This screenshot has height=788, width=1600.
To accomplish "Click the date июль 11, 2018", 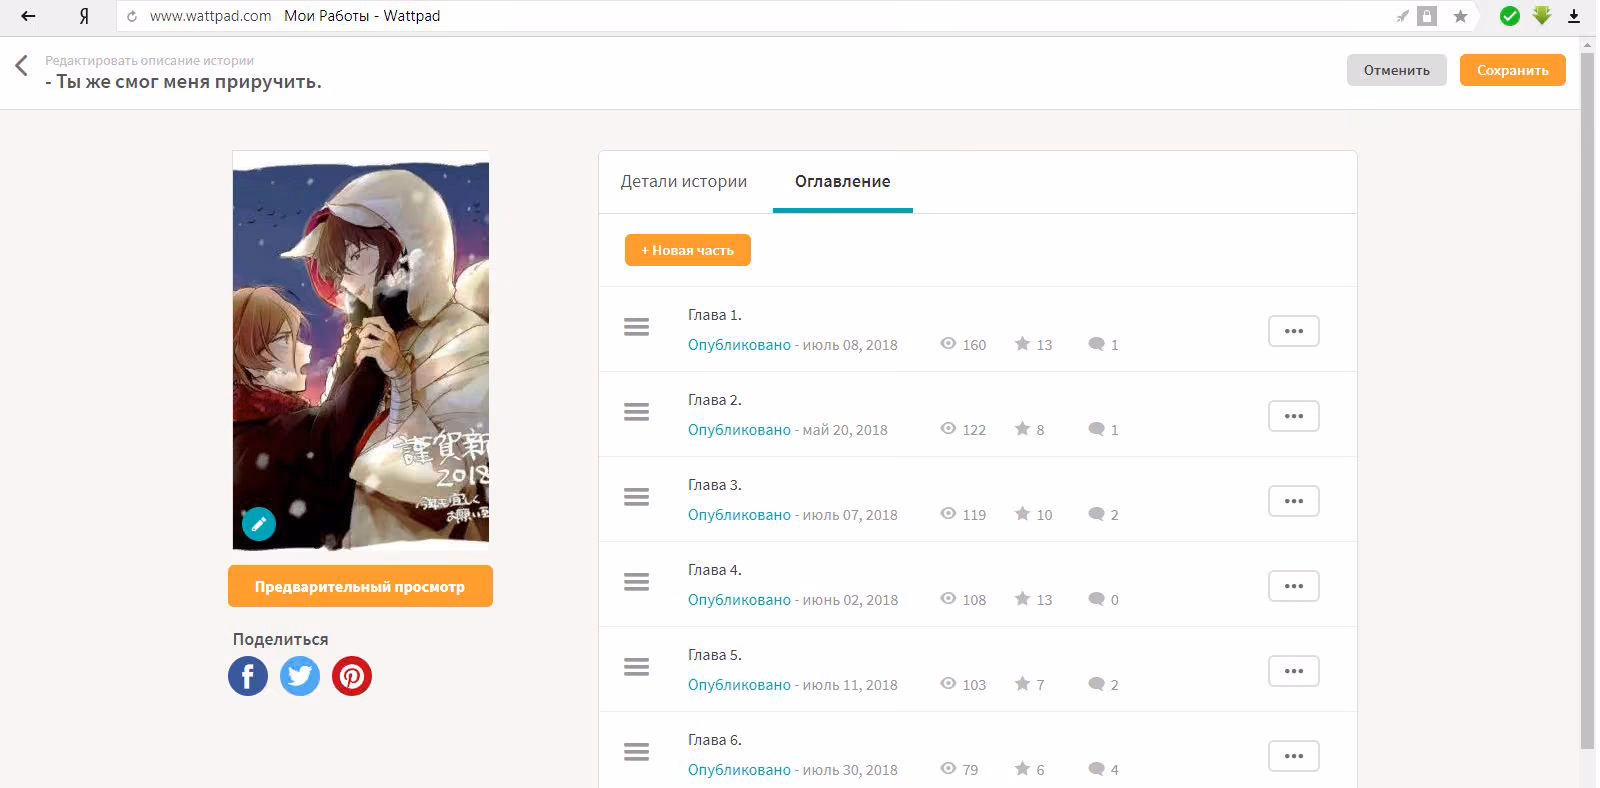I will [x=850, y=685].
